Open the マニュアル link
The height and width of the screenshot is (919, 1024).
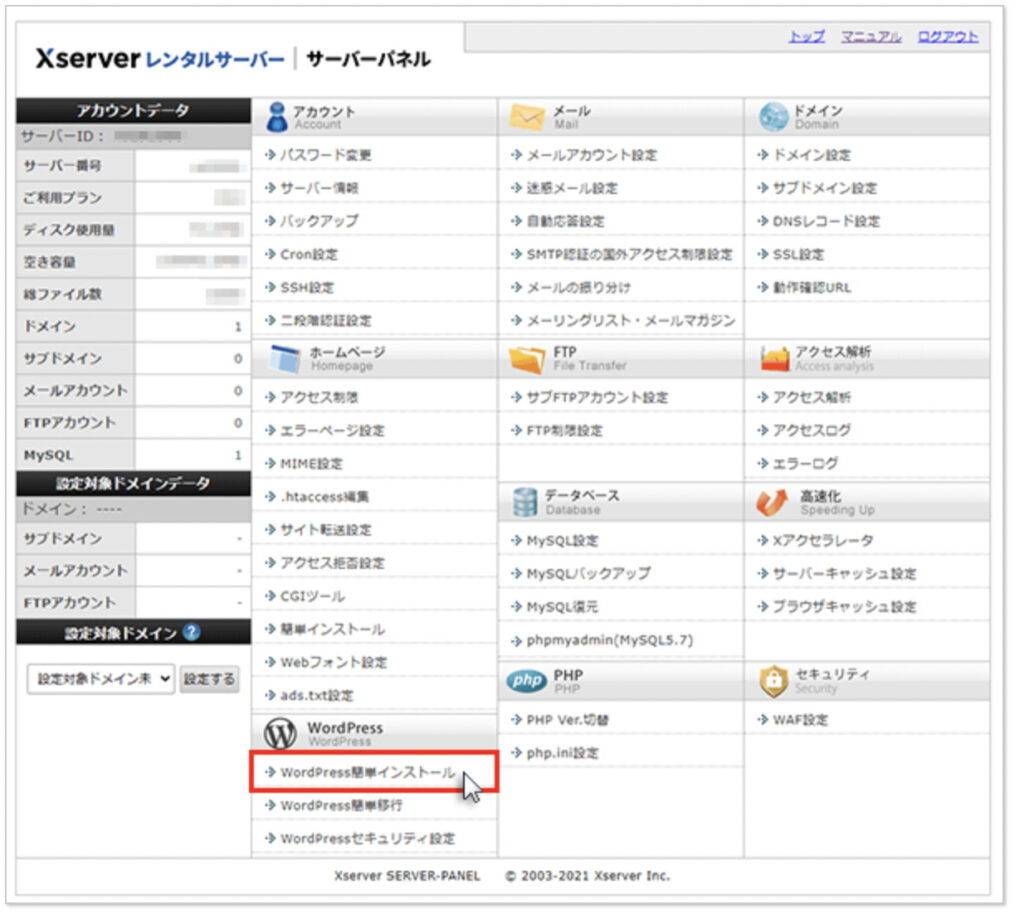(871, 37)
